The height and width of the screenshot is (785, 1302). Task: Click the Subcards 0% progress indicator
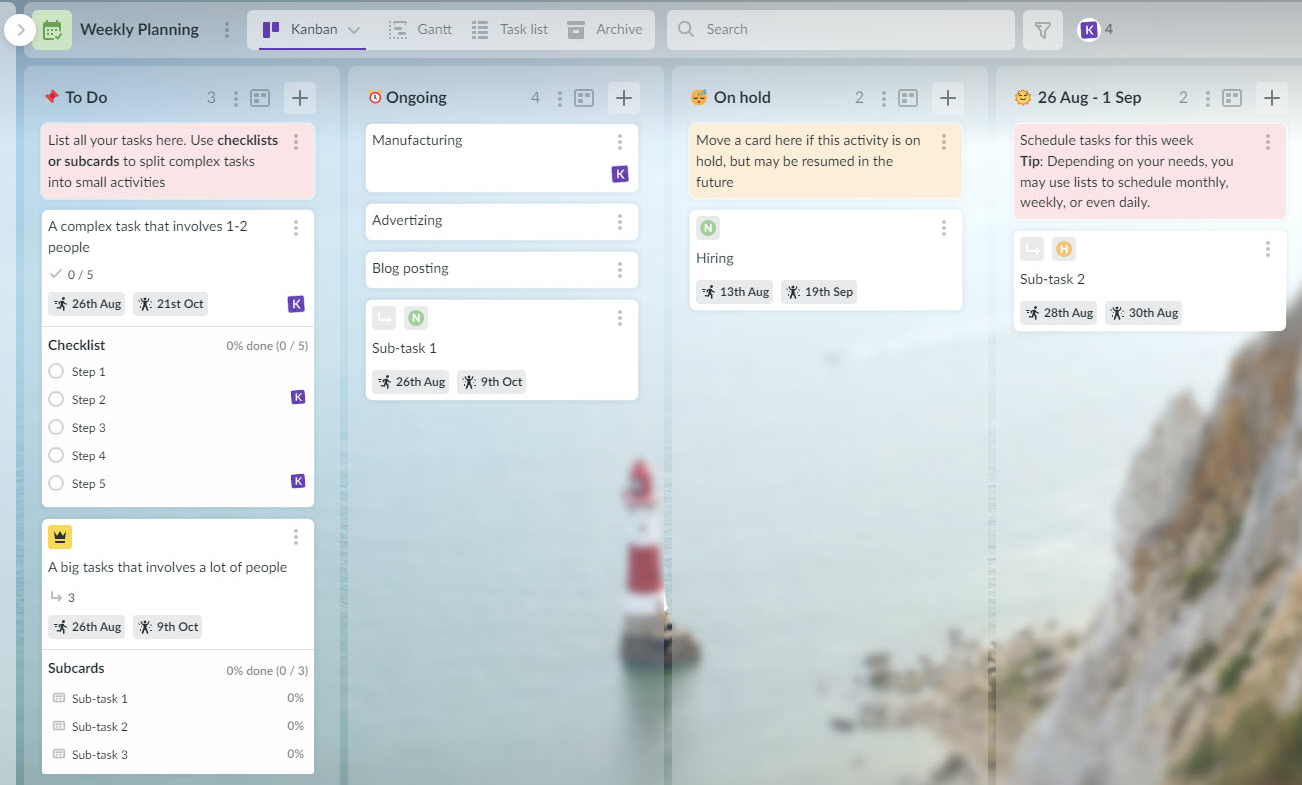coord(266,669)
